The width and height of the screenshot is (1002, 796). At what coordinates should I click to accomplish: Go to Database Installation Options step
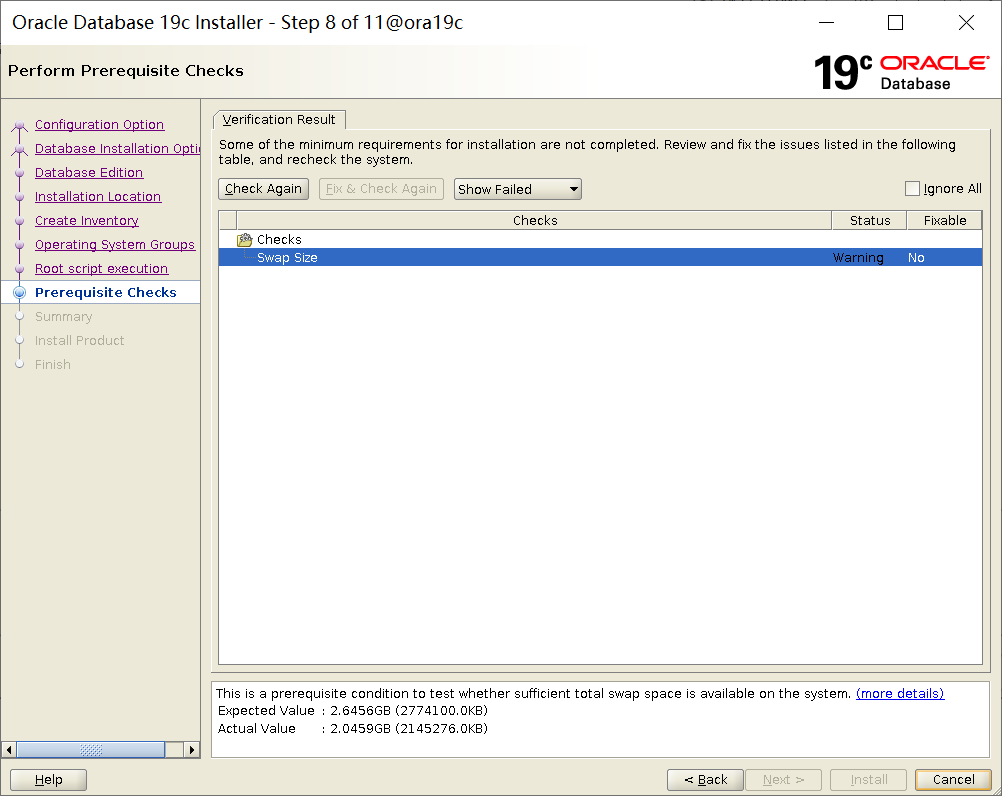click(118, 148)
